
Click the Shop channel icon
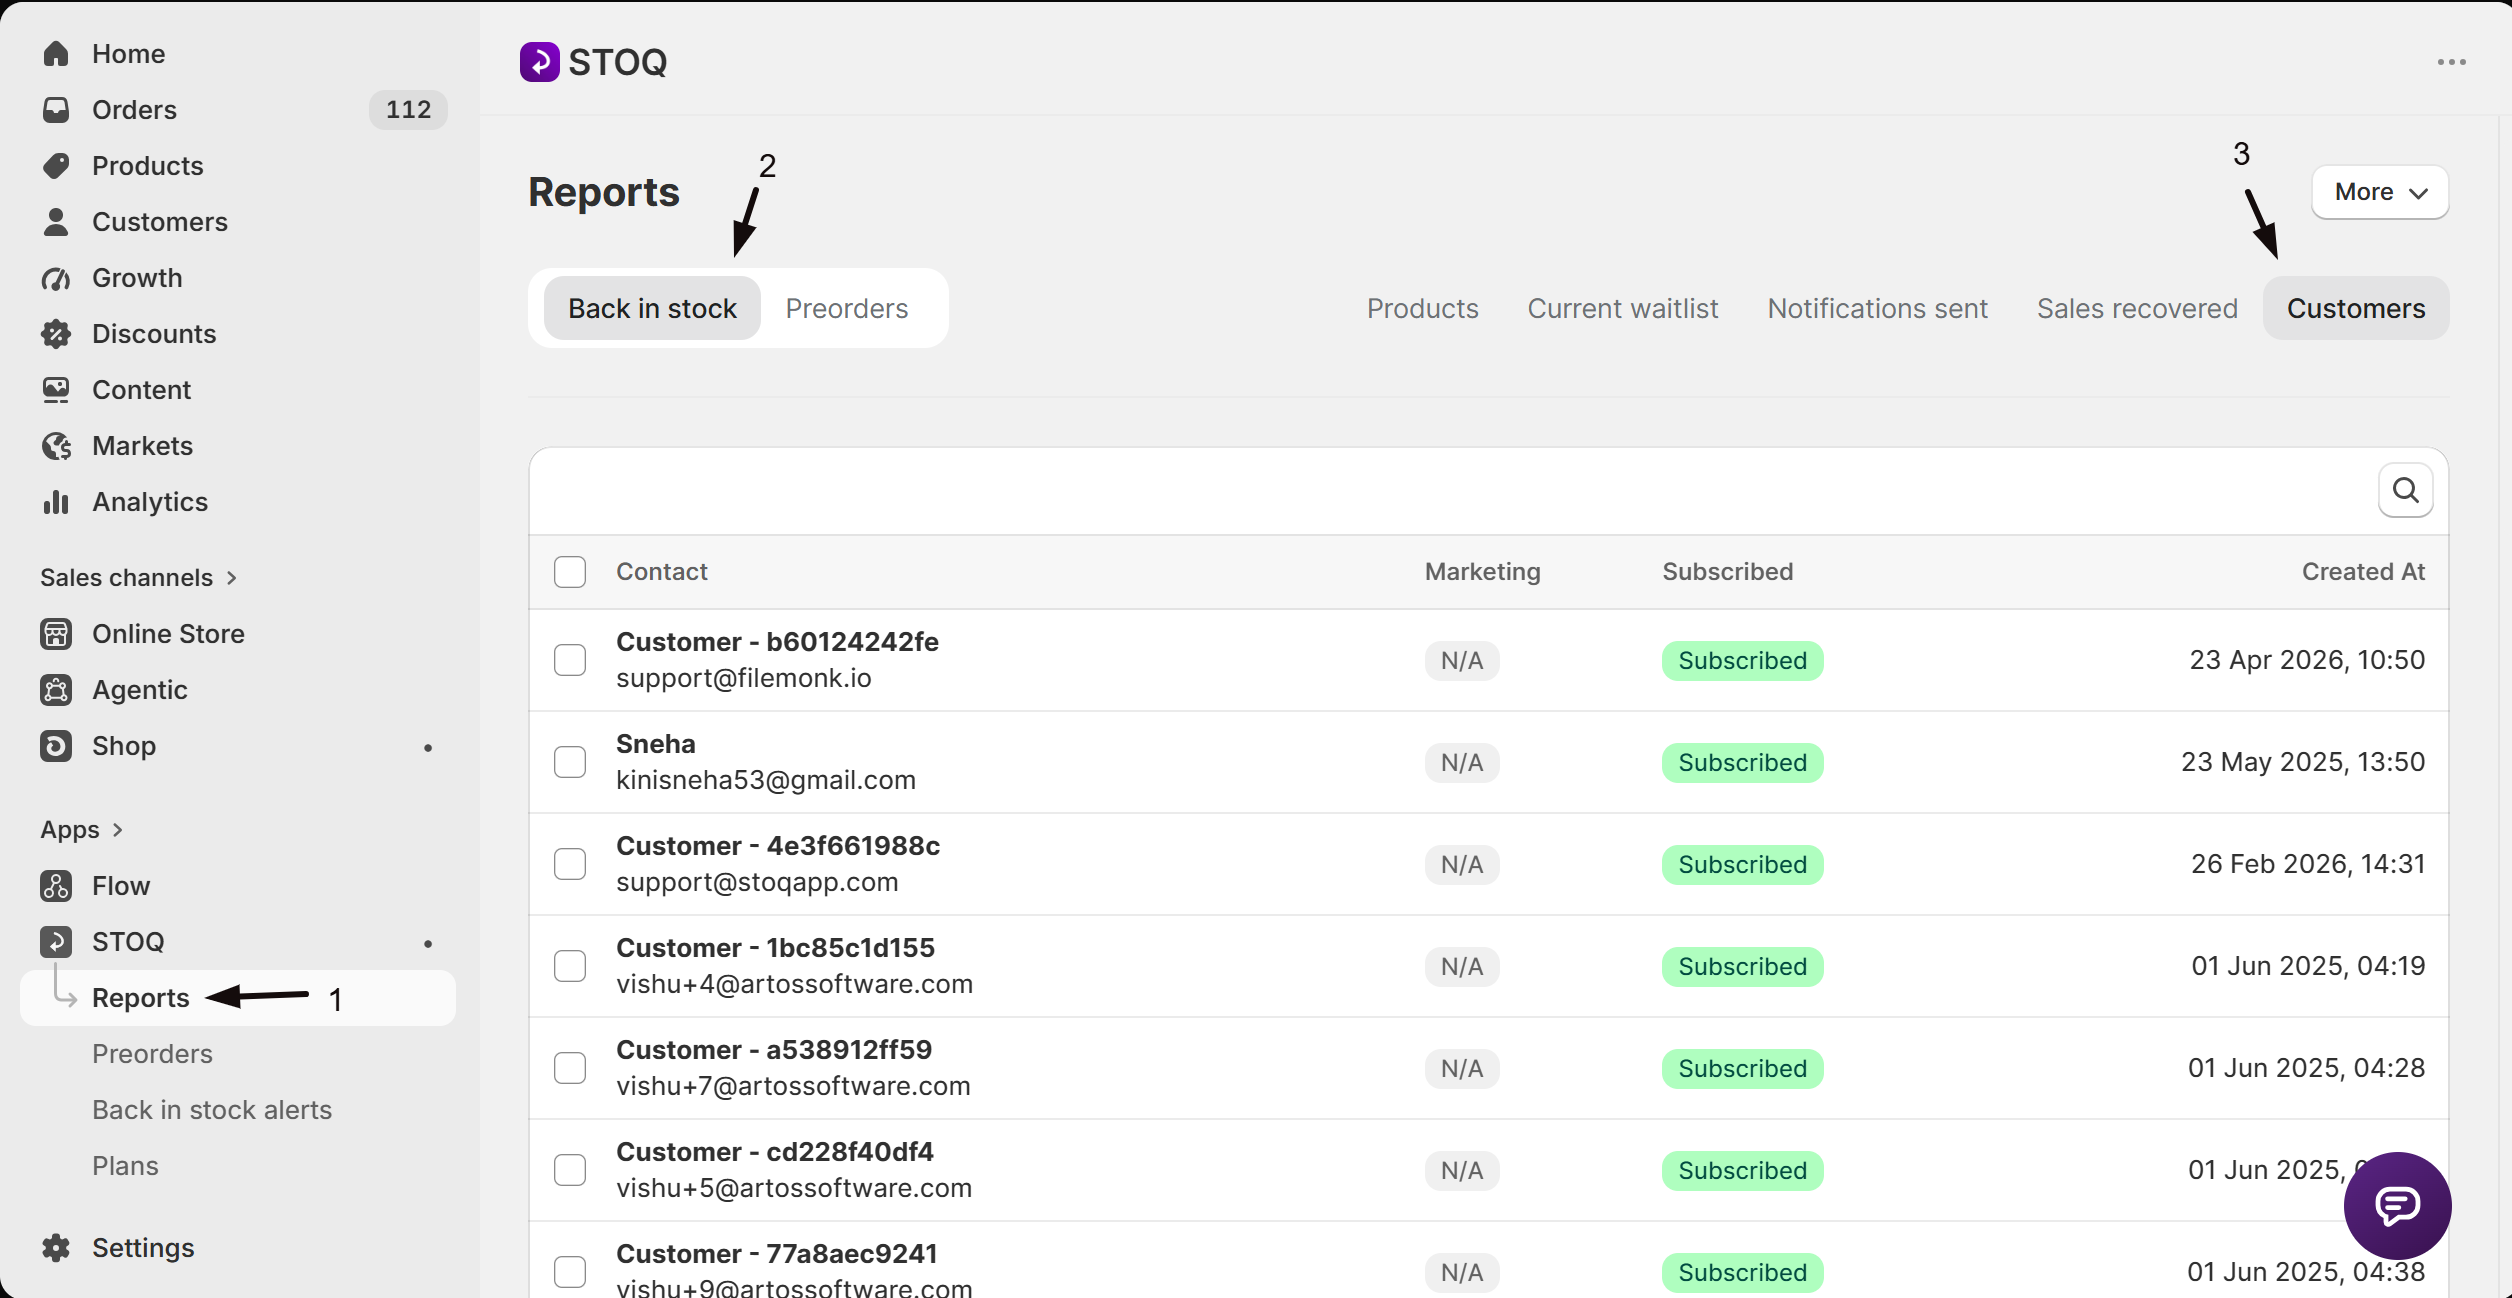56,746
